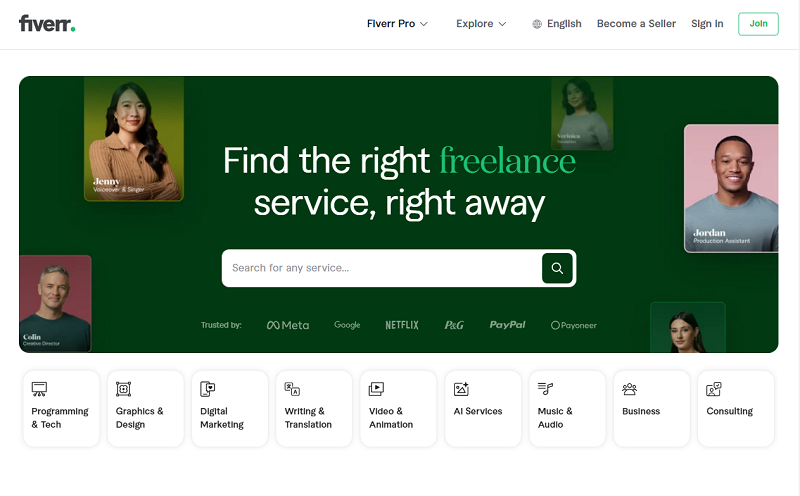Viewport: 800px width, 496px height.
Task: Open Jordan's Production Assistant photo card
Action: [x=731, y=188]
